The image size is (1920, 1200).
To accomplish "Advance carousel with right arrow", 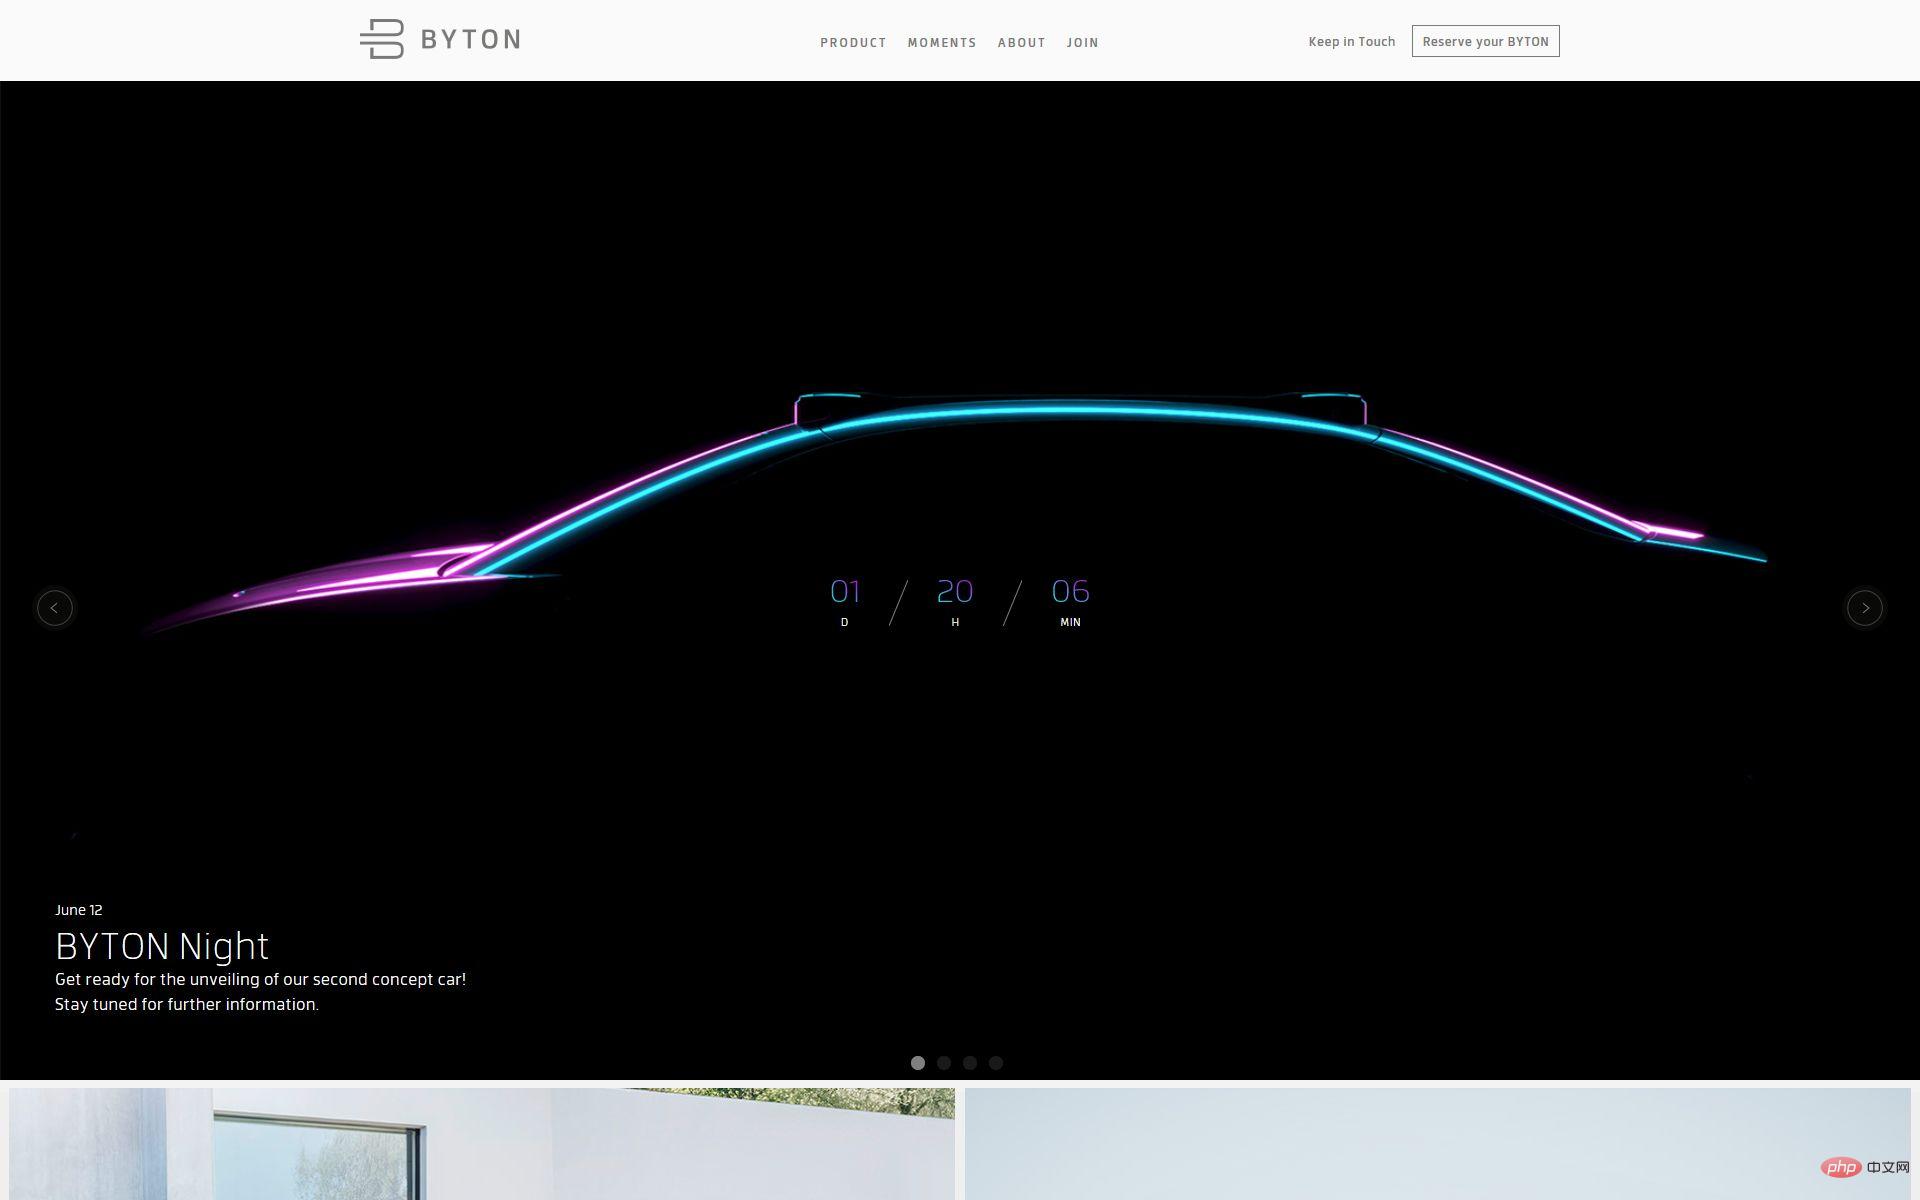I will 1864,608.
